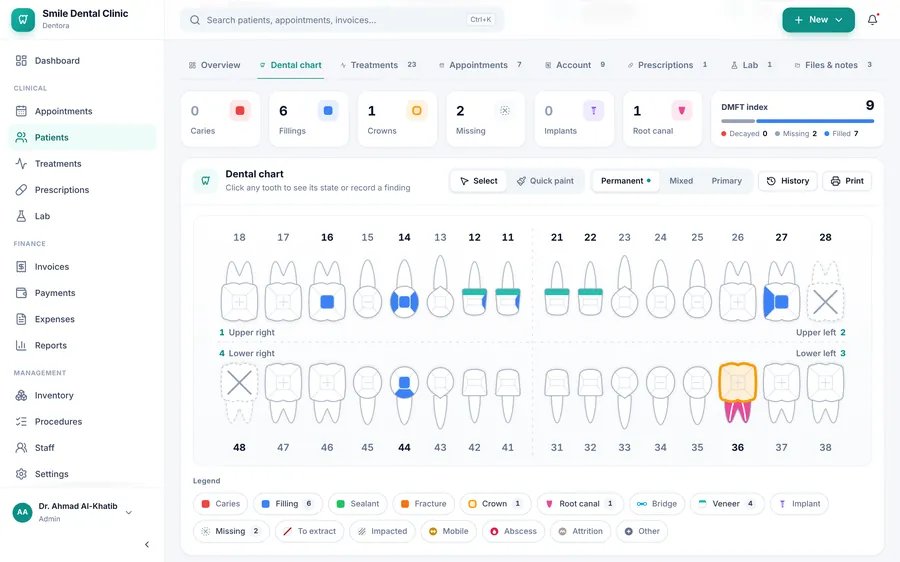The image size is (900, 562).
Task: Click the Implants purple stat icon
Action: [593, 111]
